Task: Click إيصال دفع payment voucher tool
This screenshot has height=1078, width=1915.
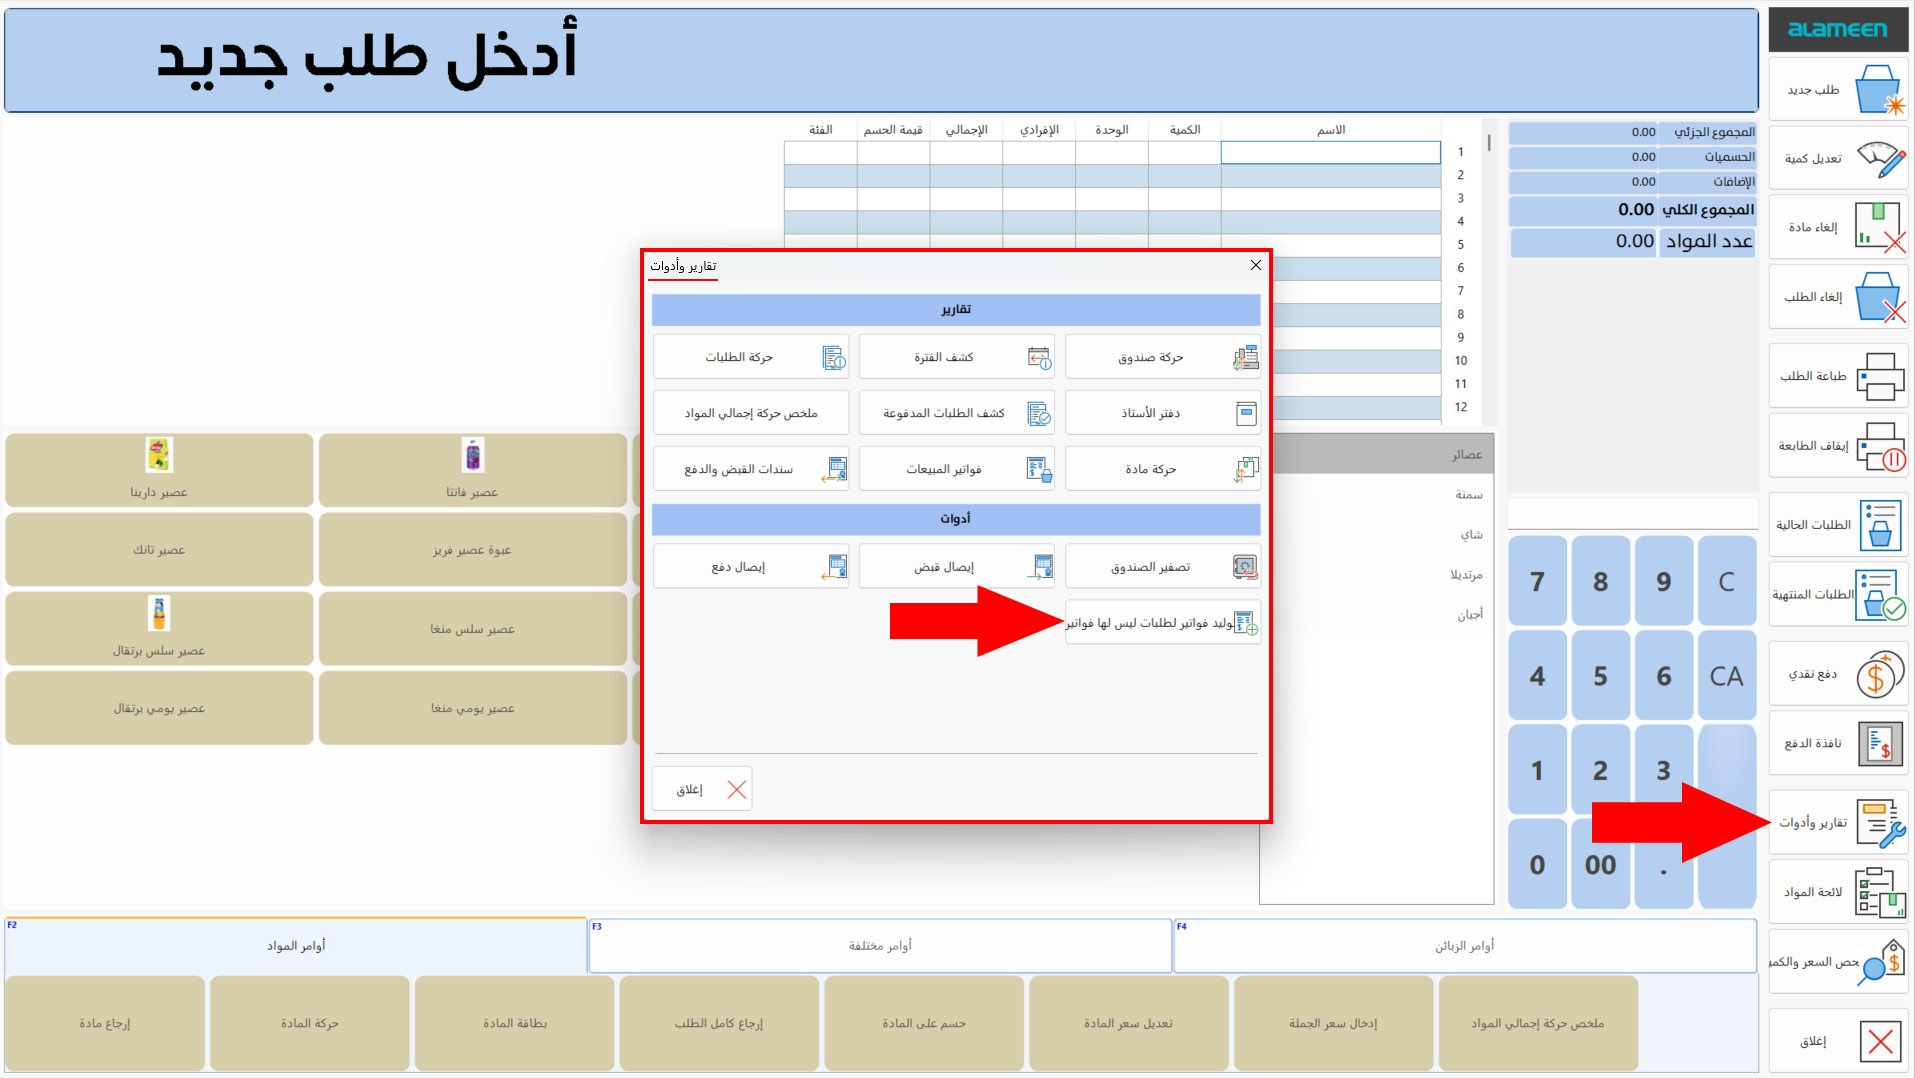Action: (x=750, y=567)
